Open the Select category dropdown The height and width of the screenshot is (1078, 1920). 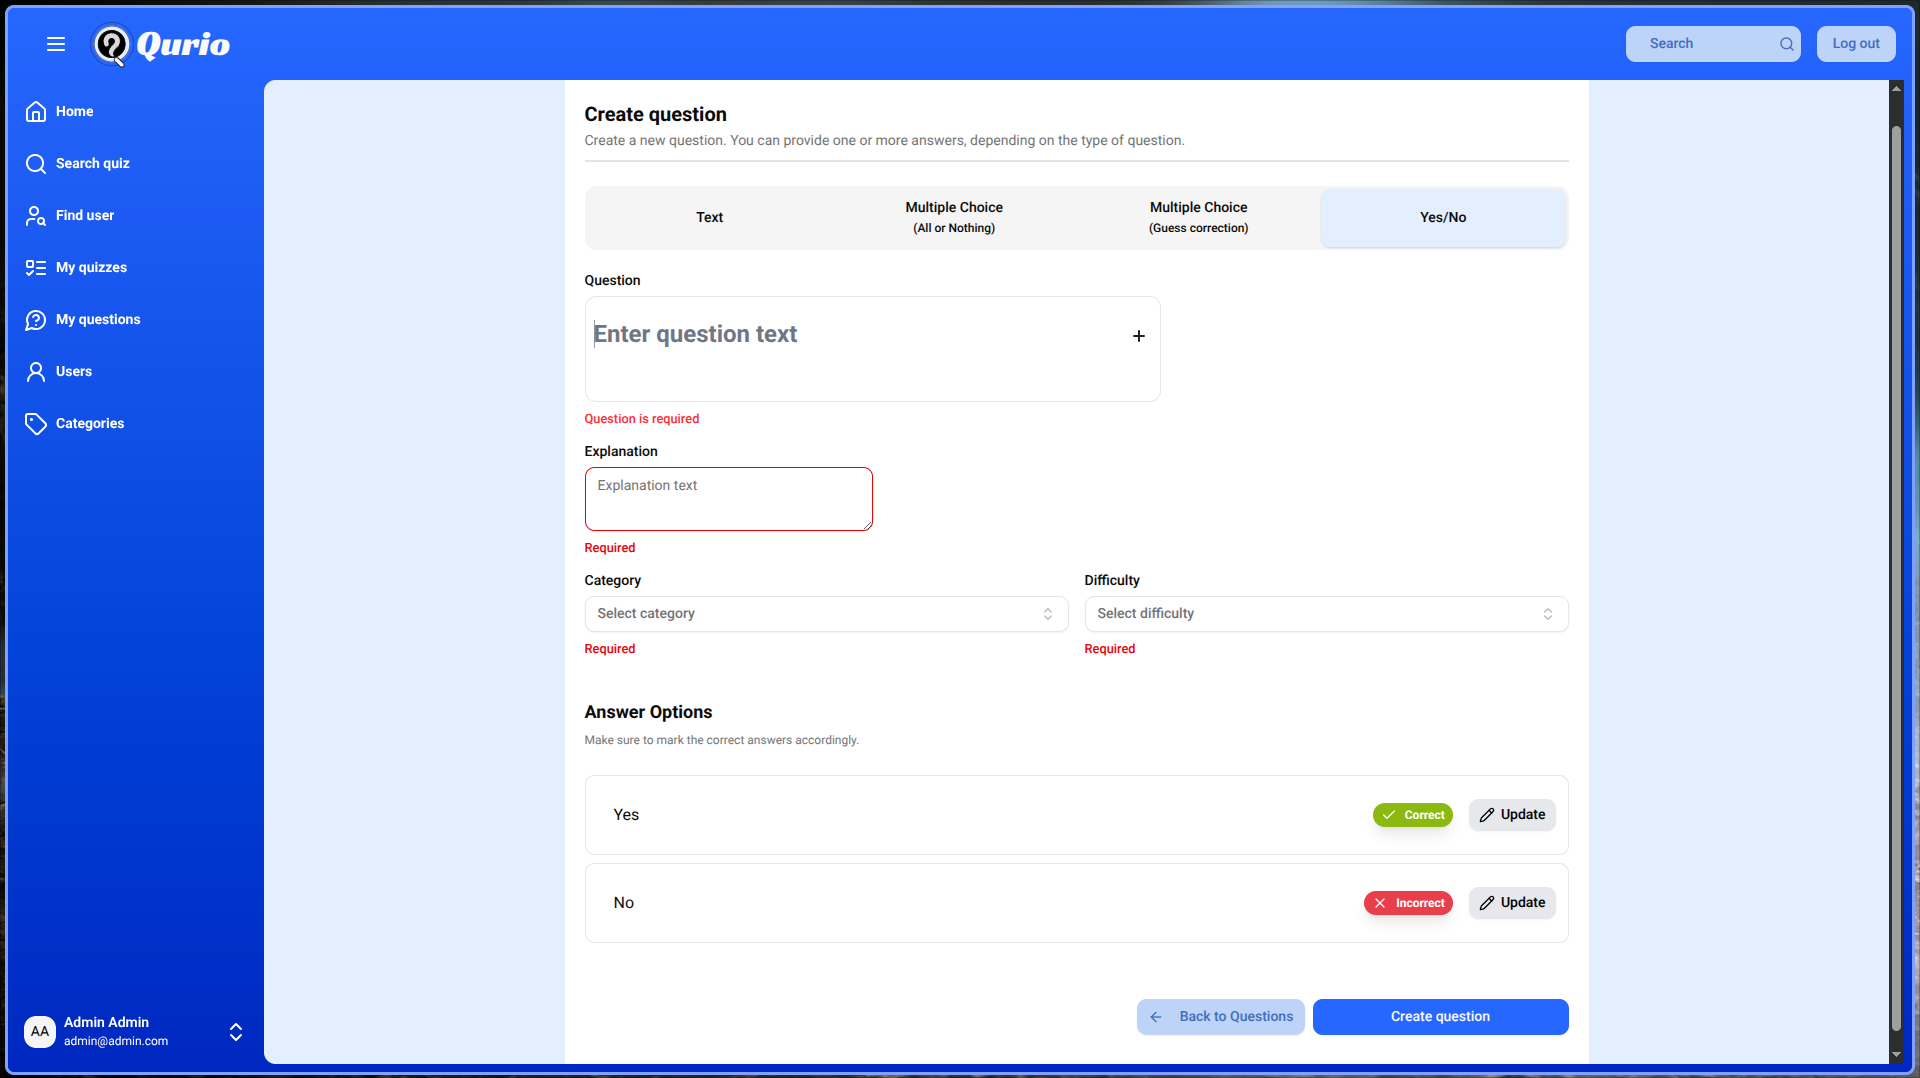(x=826, y=614)
